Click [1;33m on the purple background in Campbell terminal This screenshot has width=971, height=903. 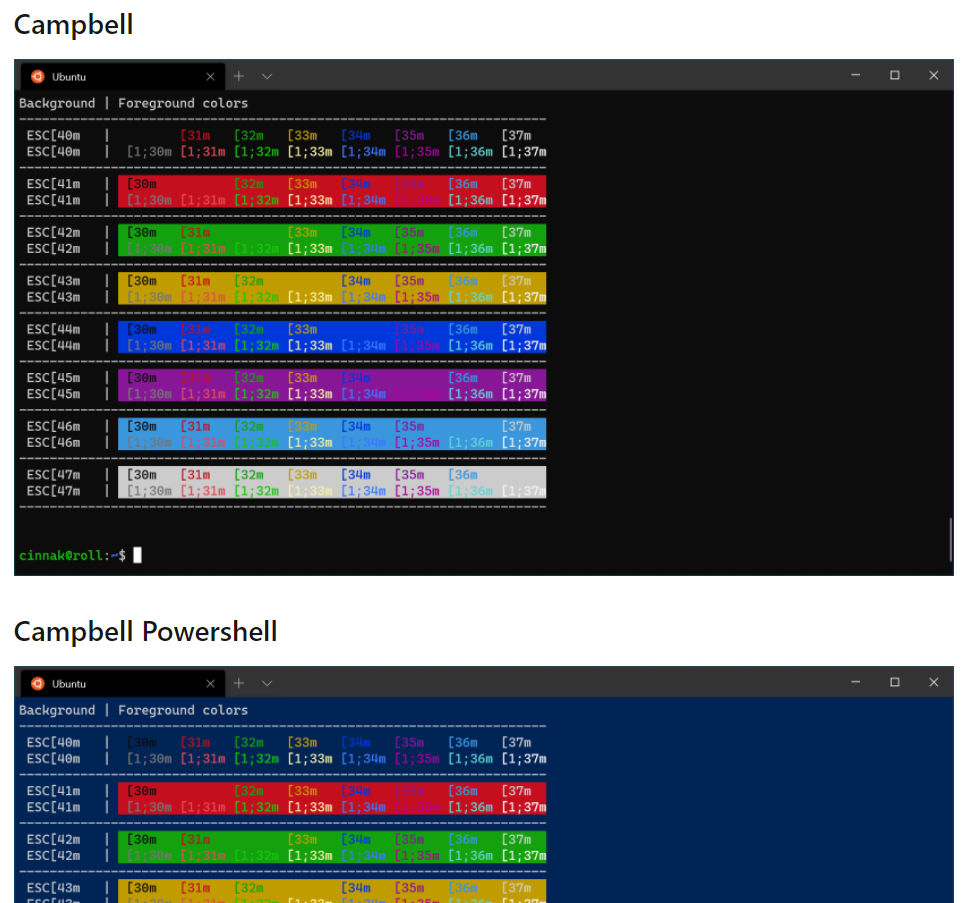point(310,394)
